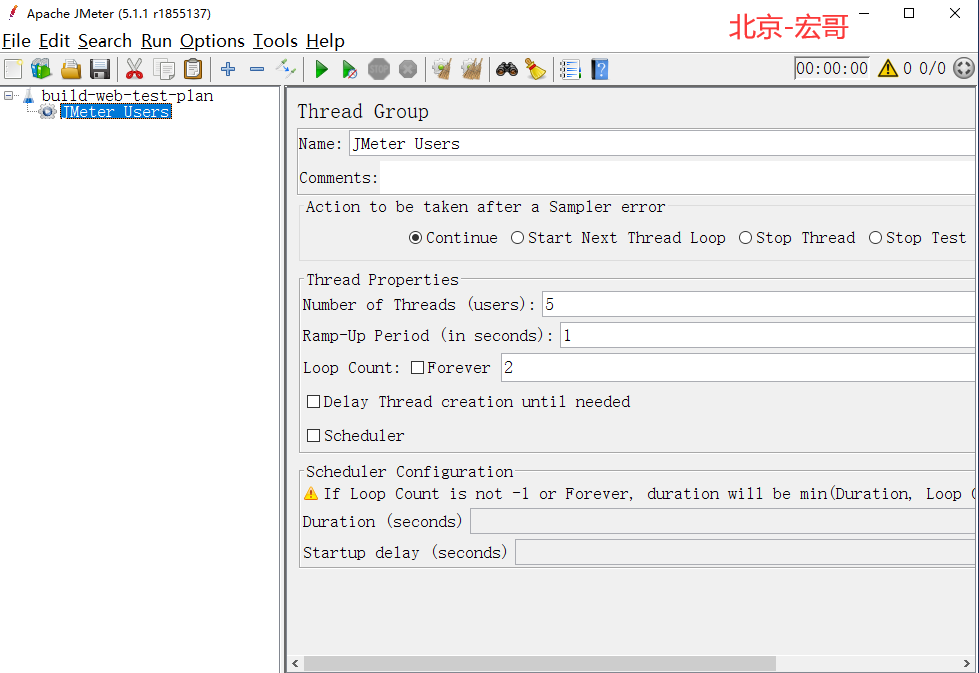Enable the Scheduler checkbox
The image size is (979, 673).
313,435
